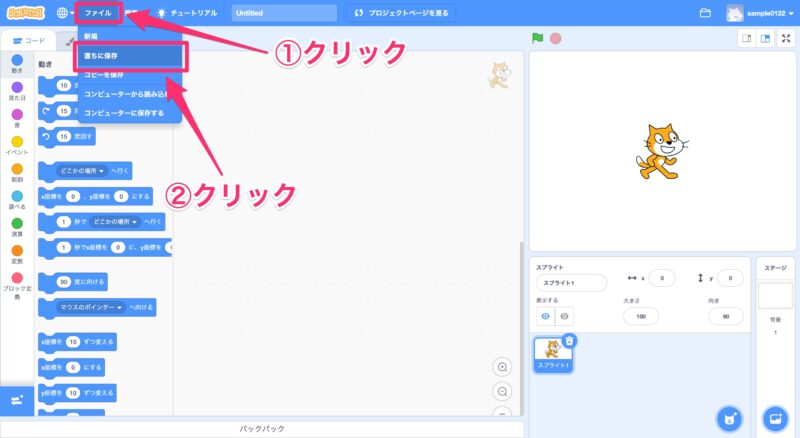Open the language globe dropdown
This screenshot has height=438, width=800.
click(66, 13)
